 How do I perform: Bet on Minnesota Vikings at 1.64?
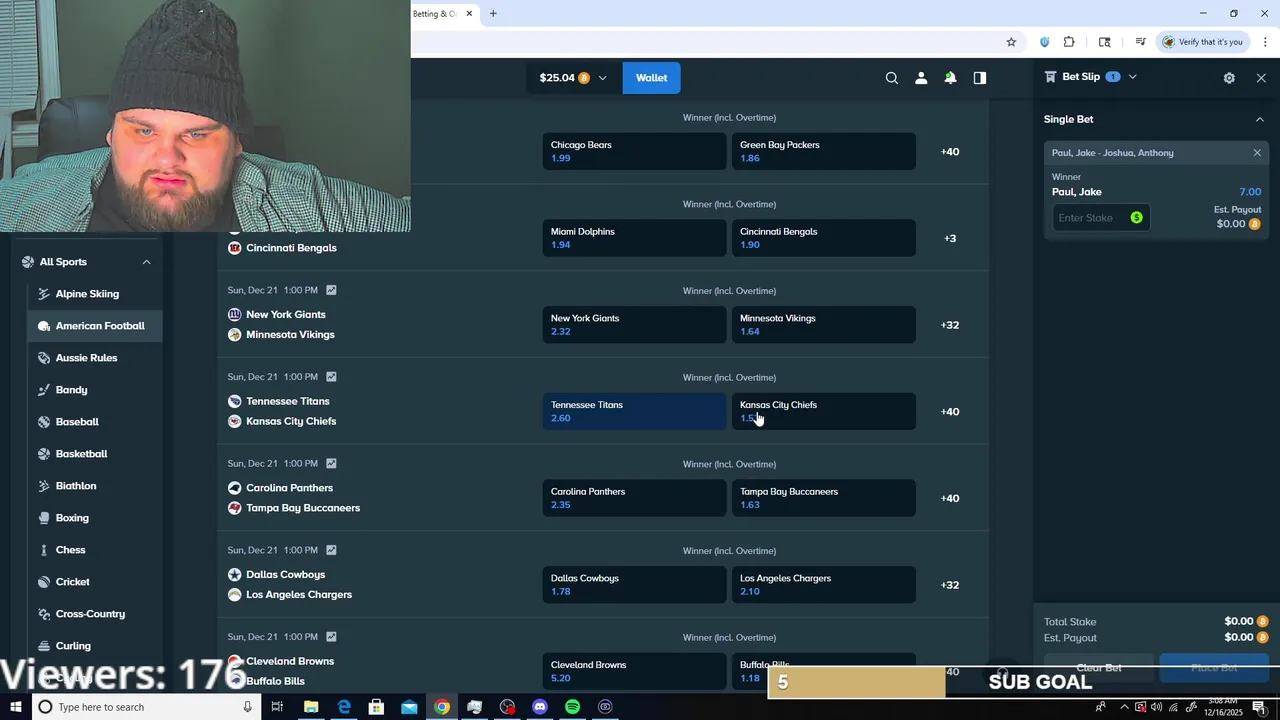[x=824, y=325]
